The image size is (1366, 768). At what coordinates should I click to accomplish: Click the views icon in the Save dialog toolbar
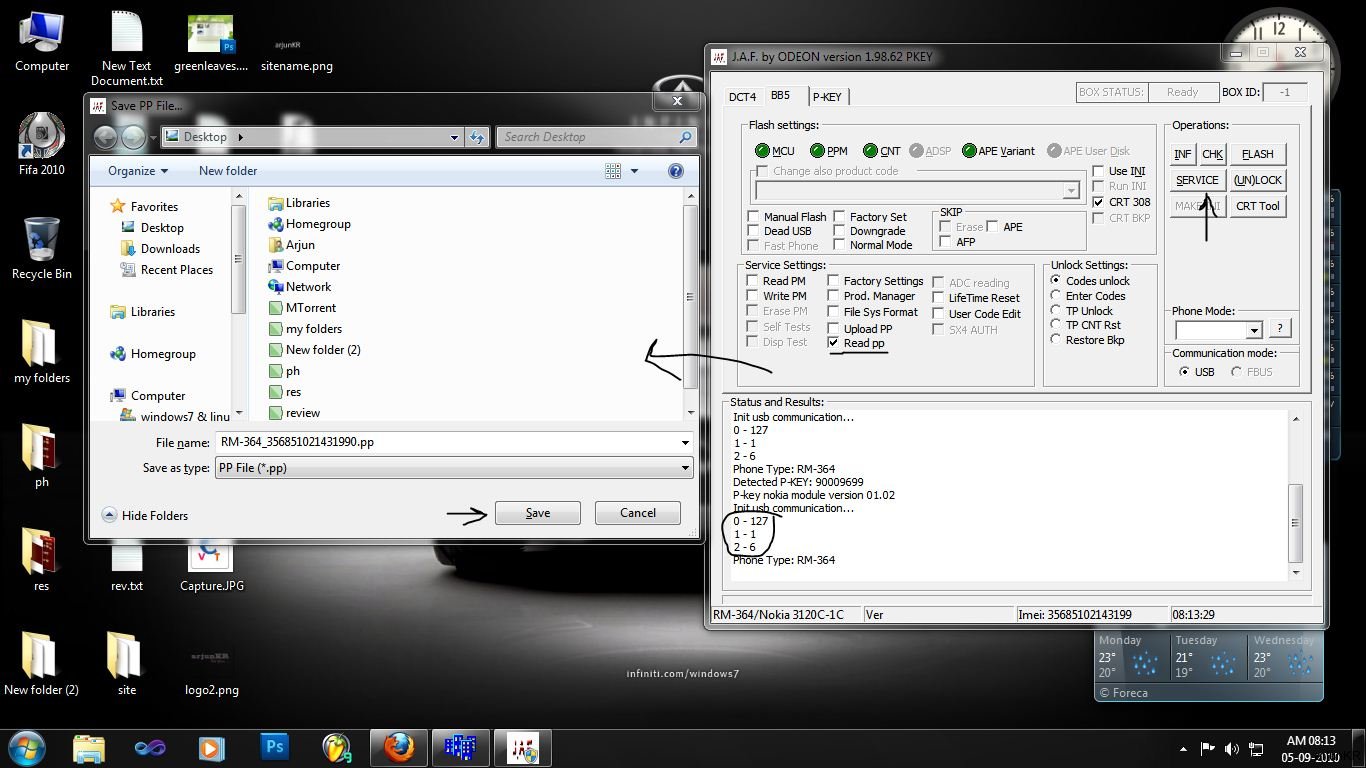point(612,170)
